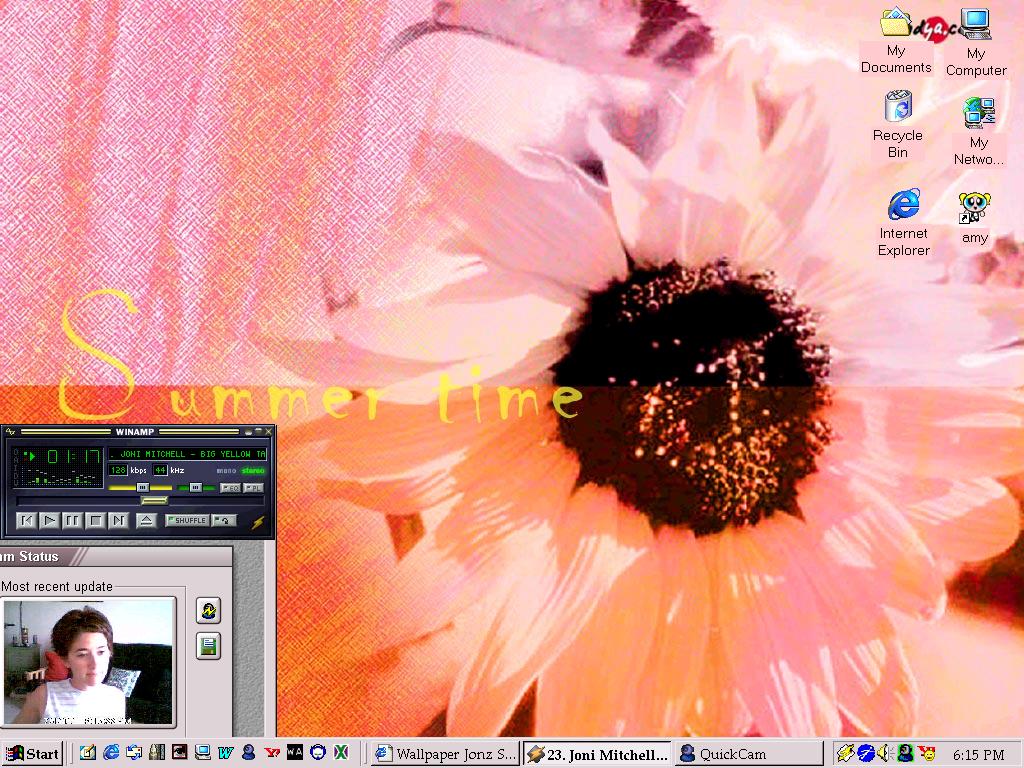
Task: Switch to Wallpaper Jonz taskbar window
Action: pyautogui.click(x=446, y=754)
